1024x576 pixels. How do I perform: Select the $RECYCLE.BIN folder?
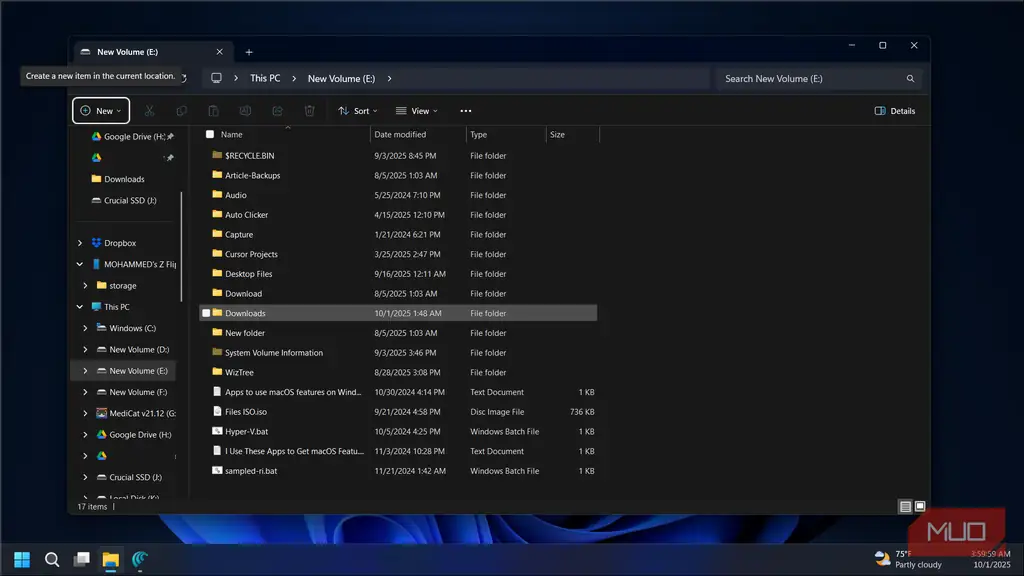tap(398, 156)
